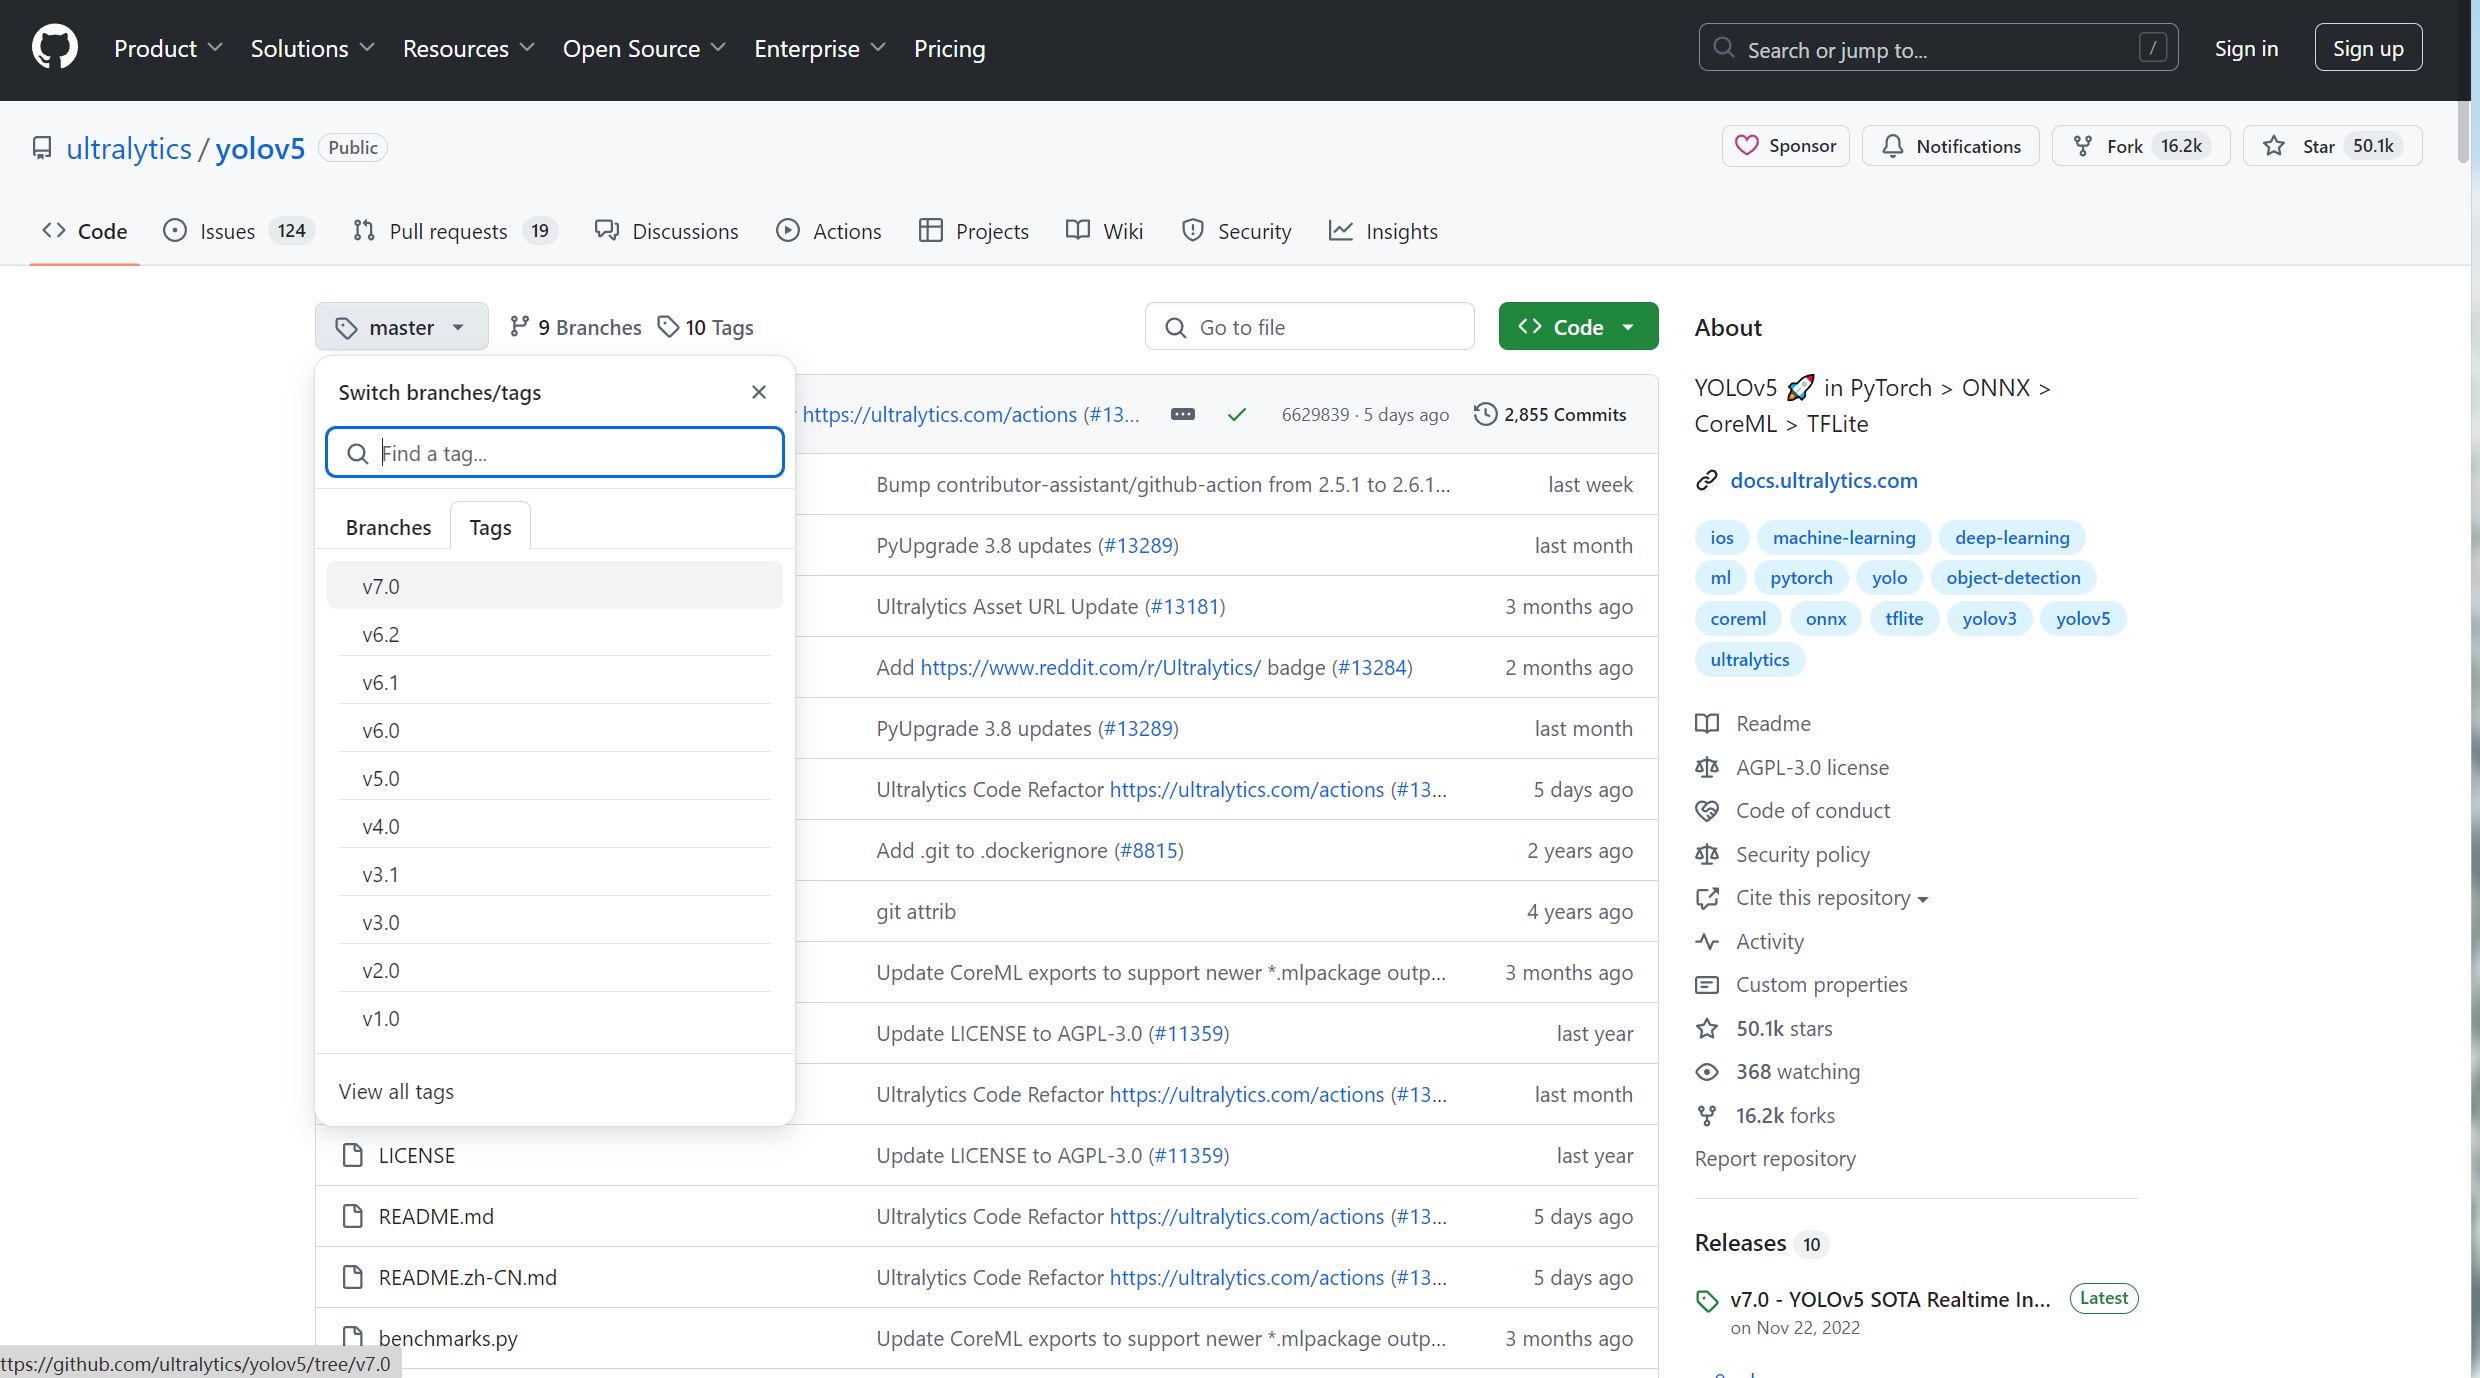
Task: Expand commit message ellipsis icon
Action: click(1182, 414)
